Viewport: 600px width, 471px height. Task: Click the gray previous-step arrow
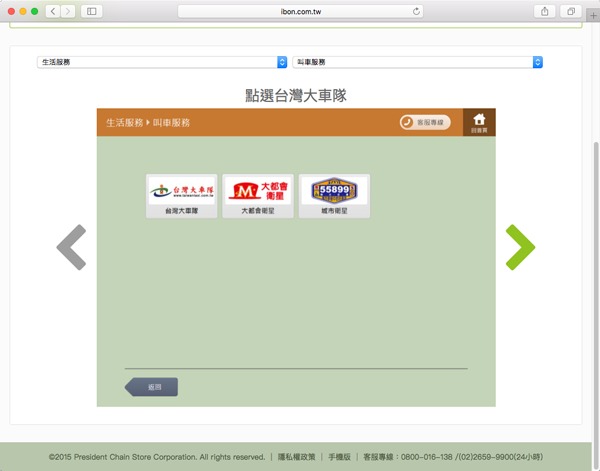pyautogui.click(x=72, y=247)
